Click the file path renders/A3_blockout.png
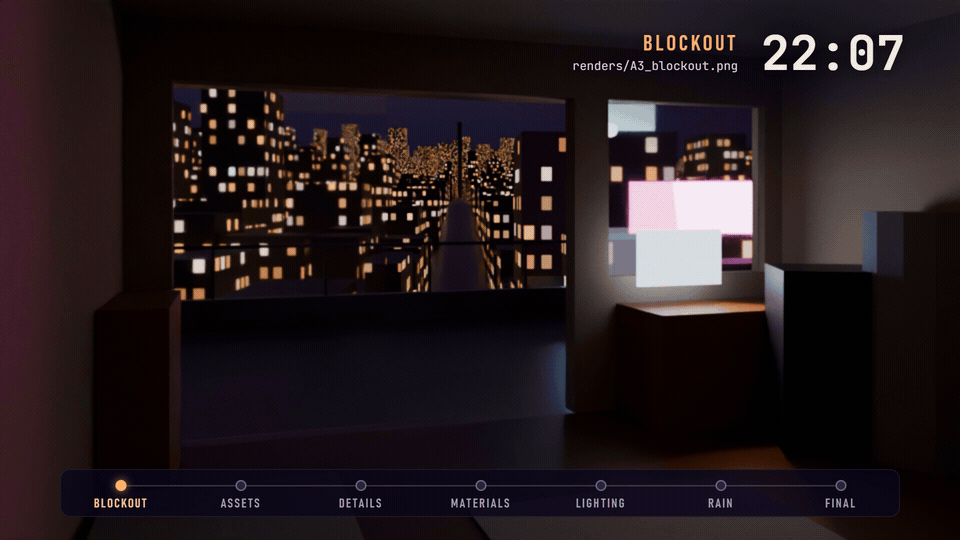 [x=655, y=66]
